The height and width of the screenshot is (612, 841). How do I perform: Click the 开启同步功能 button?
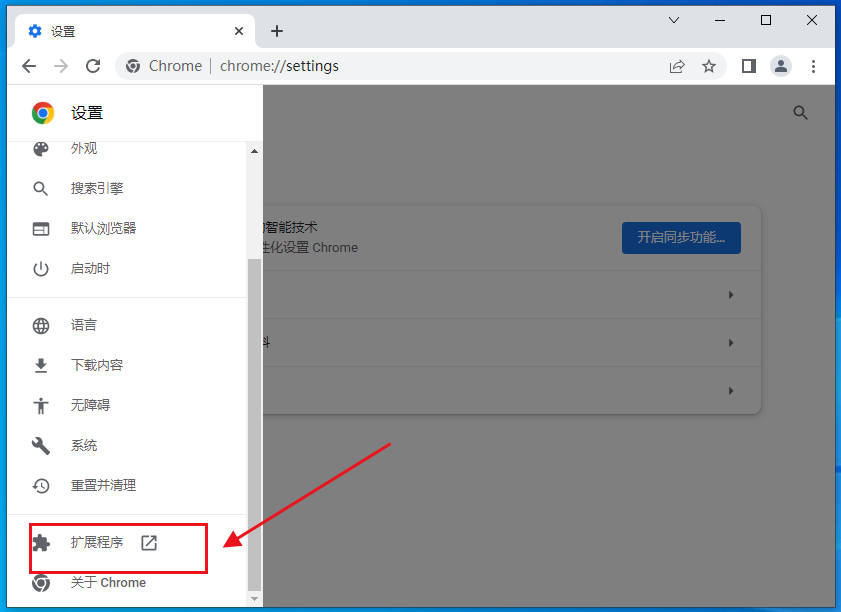point(681,238)
